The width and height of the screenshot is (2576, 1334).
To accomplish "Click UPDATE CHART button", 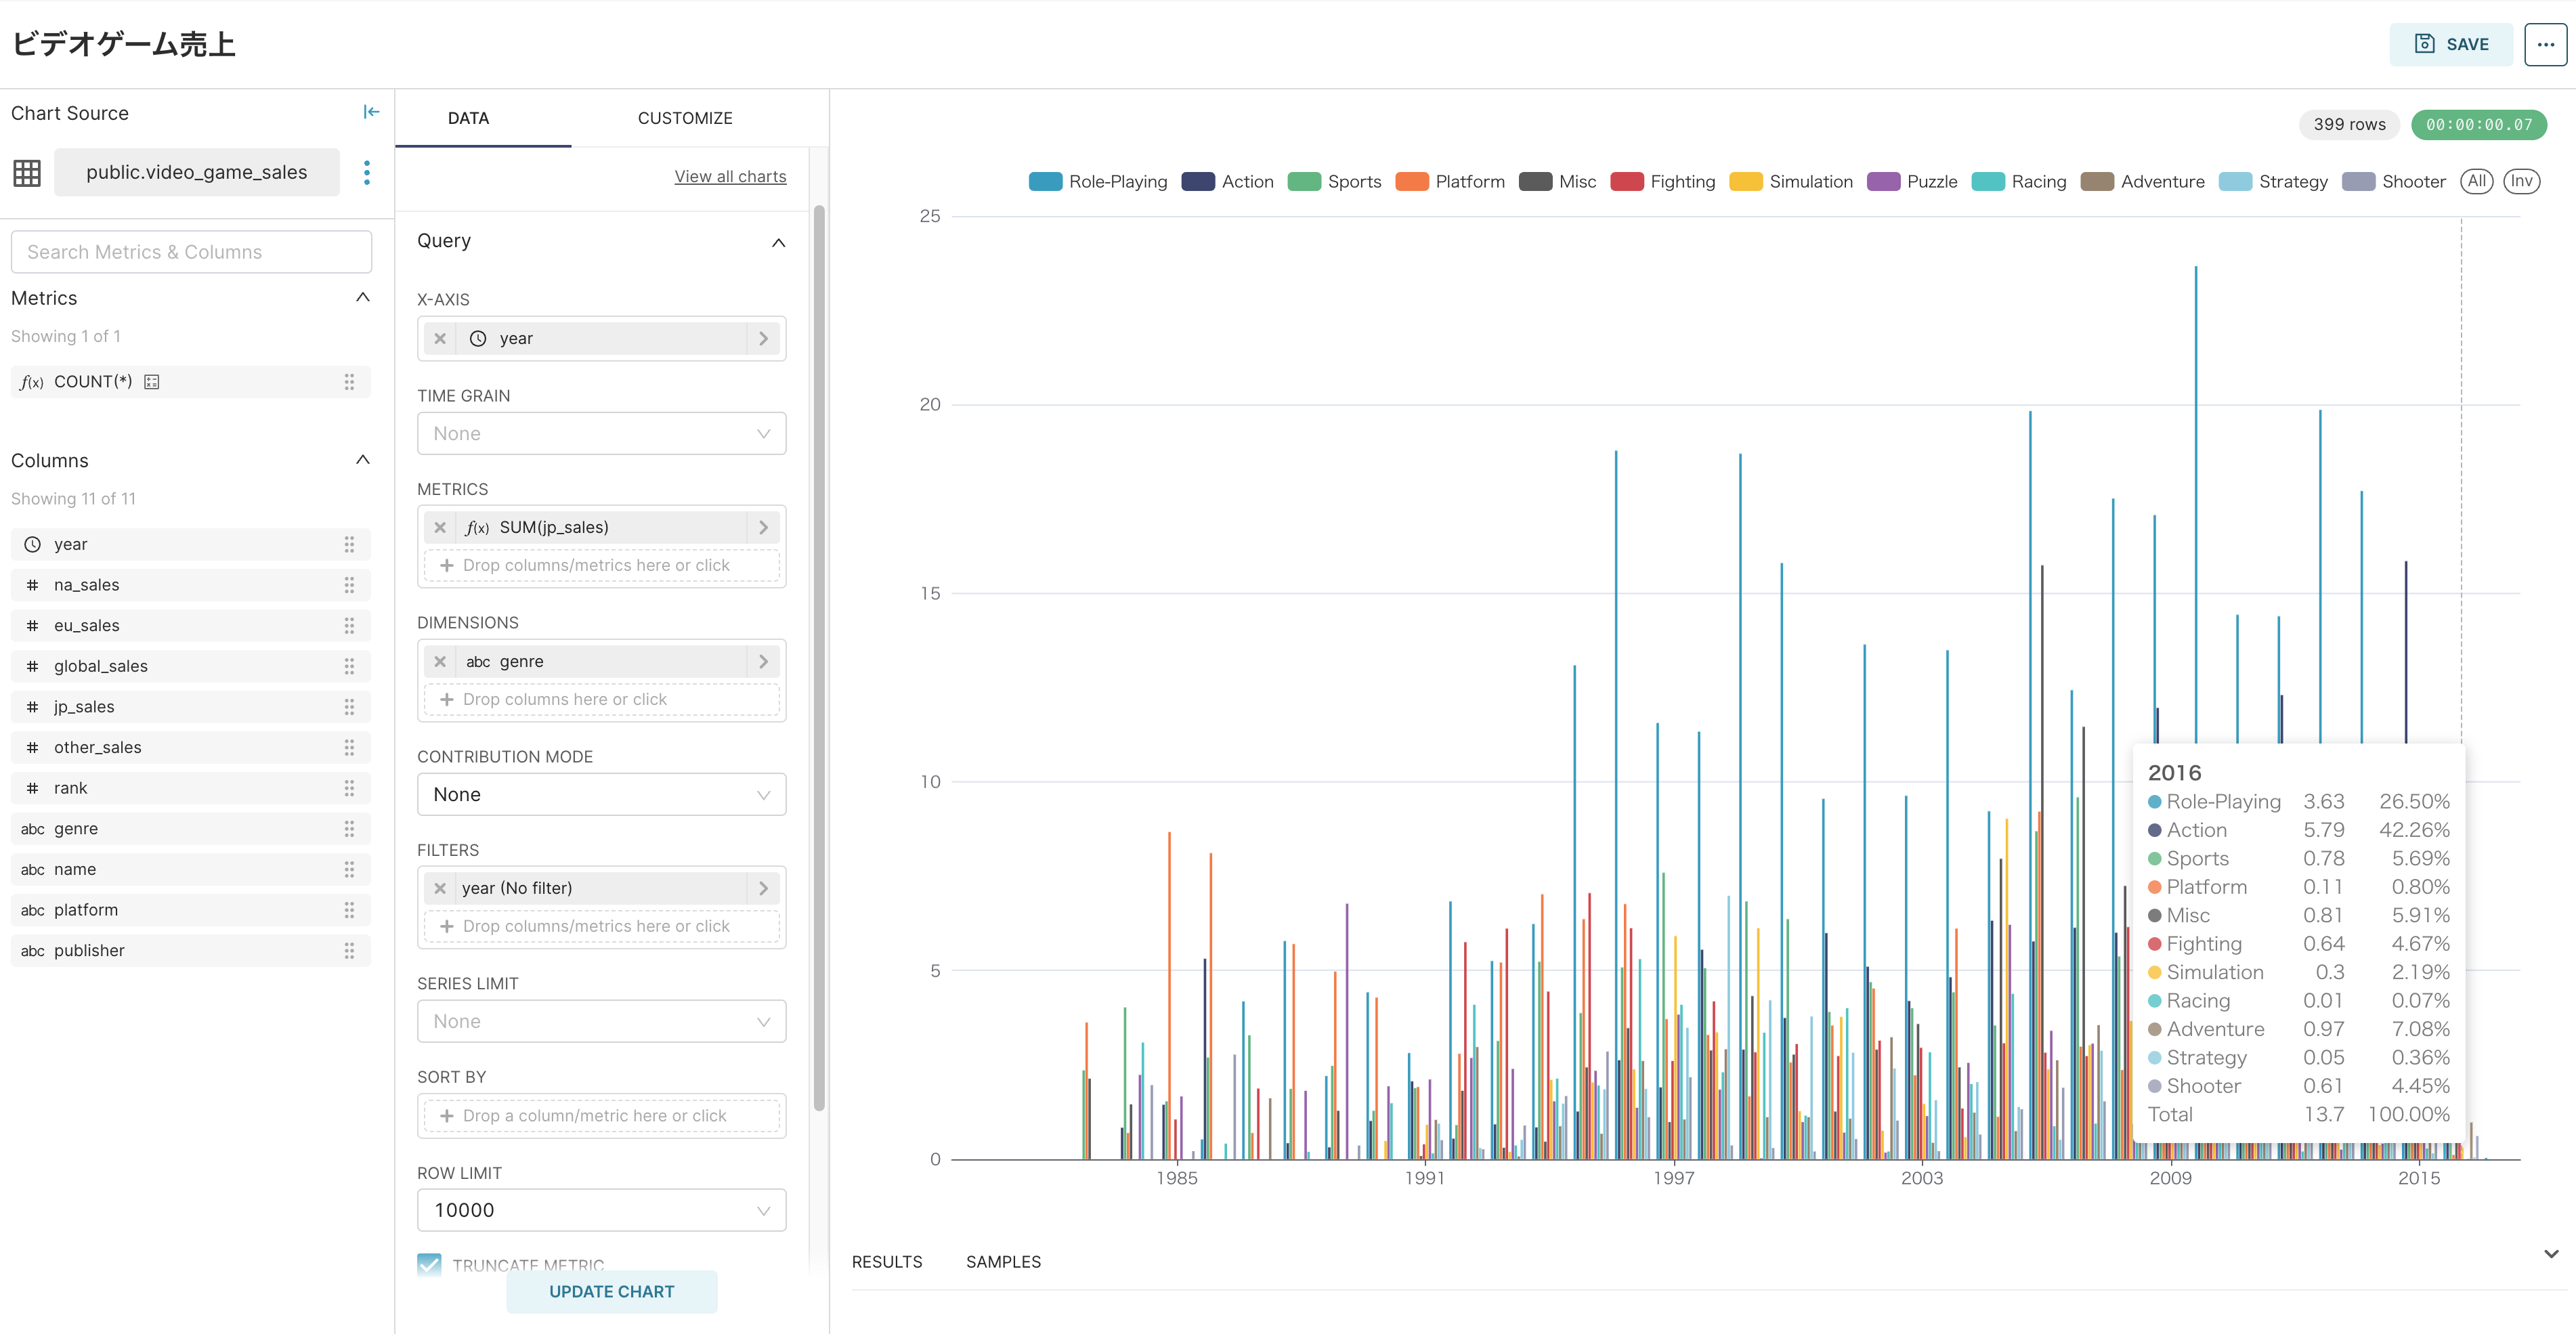I will click(611, 1291).
